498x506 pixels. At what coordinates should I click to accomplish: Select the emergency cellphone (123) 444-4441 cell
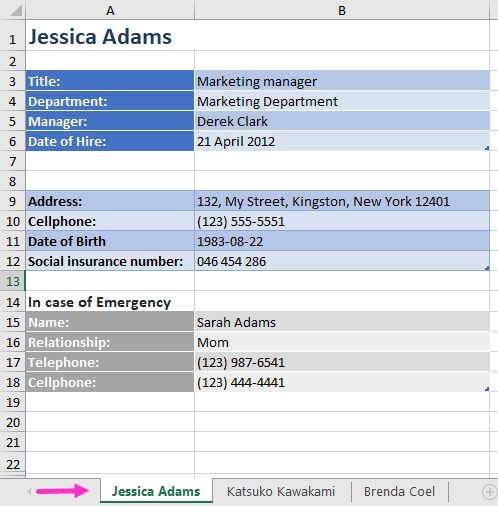(x=342, y=382)
